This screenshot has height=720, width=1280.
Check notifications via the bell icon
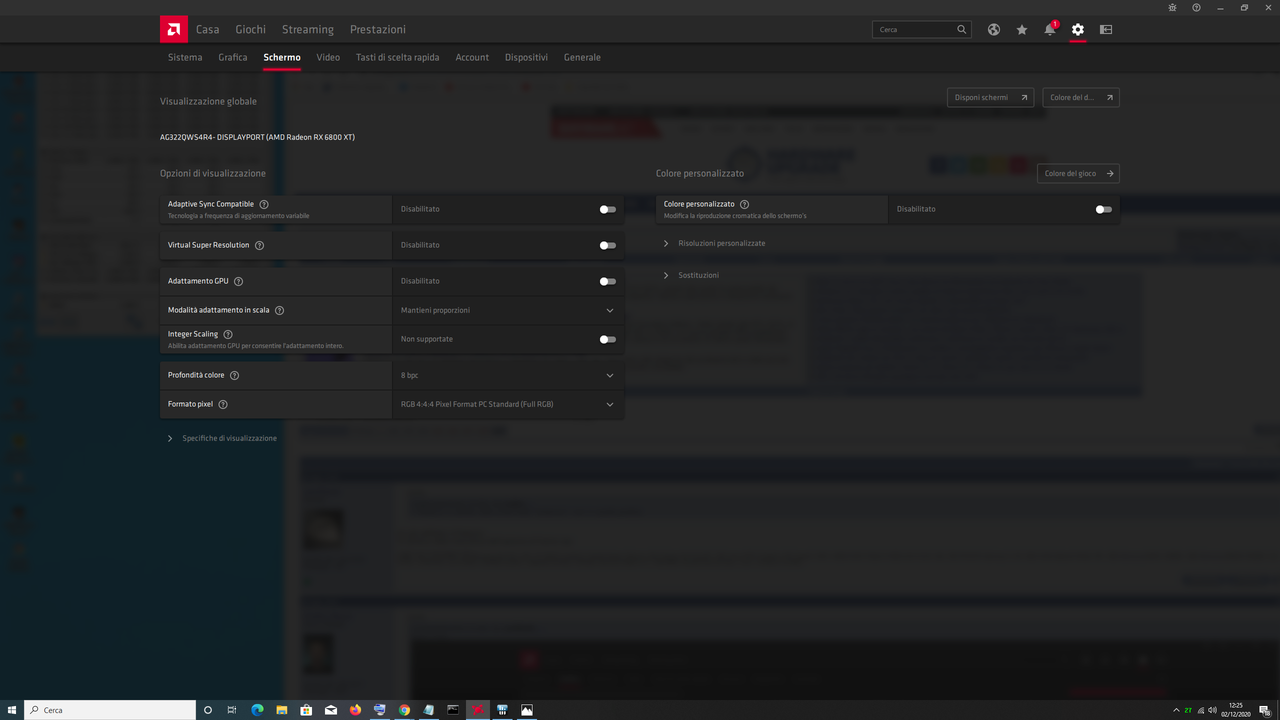coord(1049,29)
